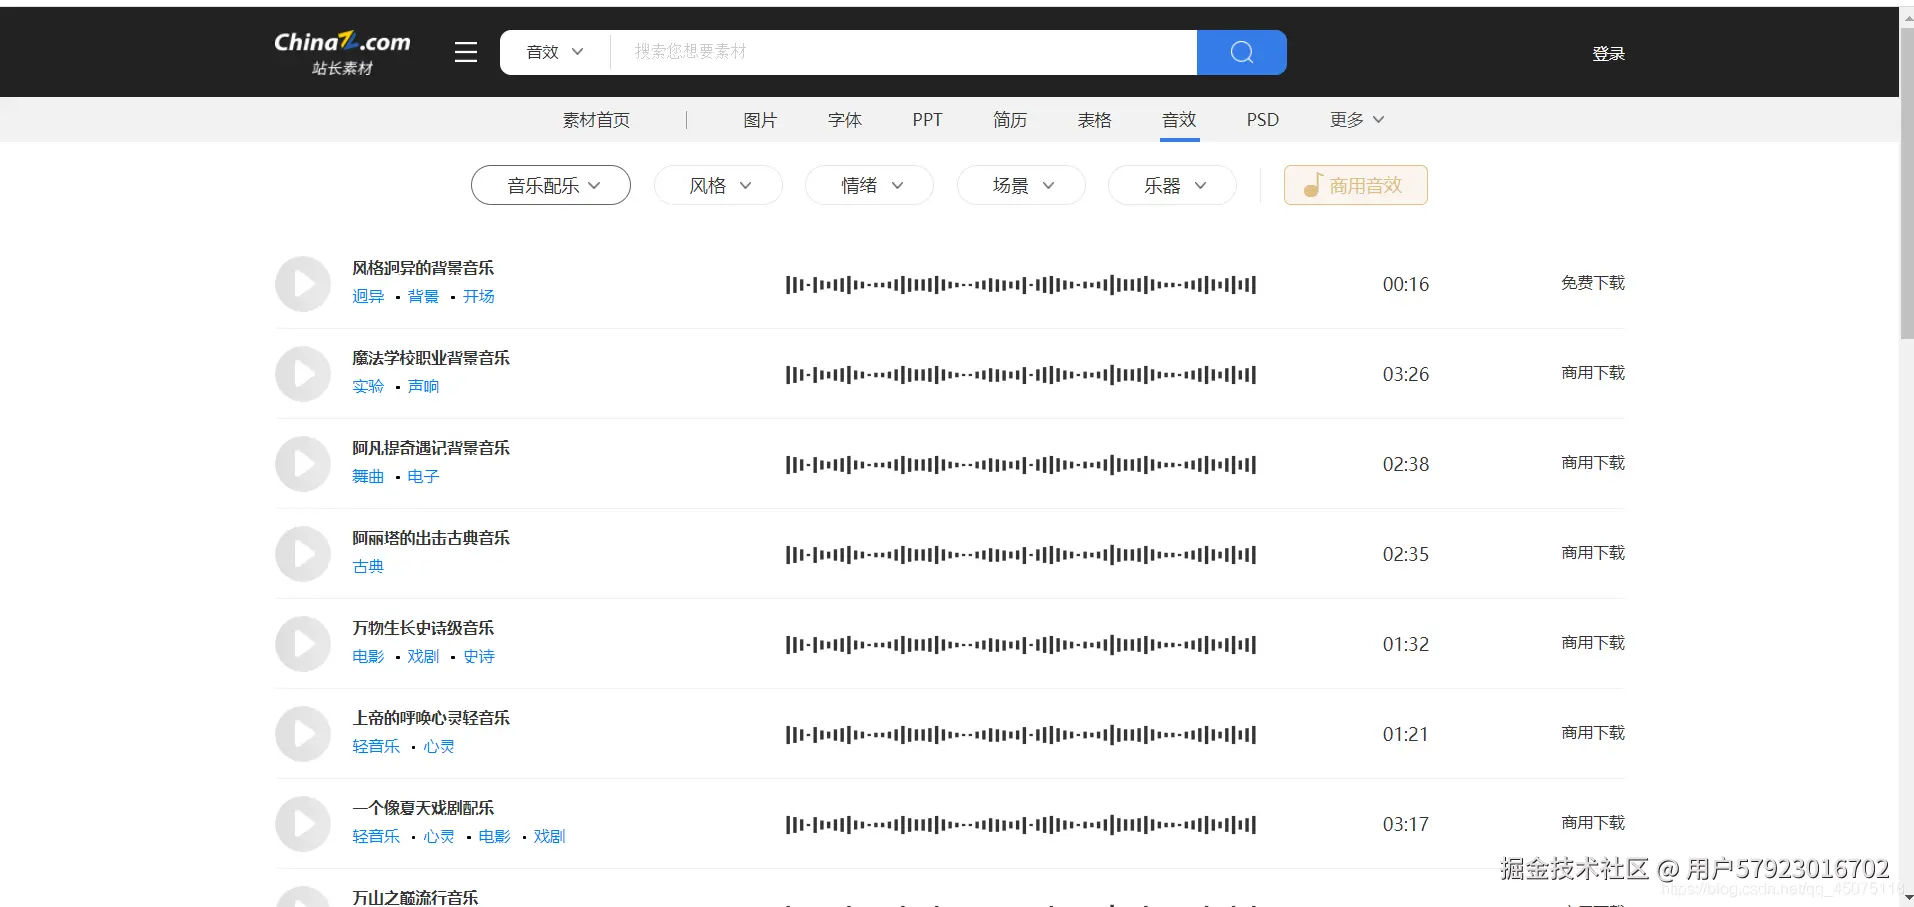Play 一个像夏天戏剧配乐

[302, 823]
